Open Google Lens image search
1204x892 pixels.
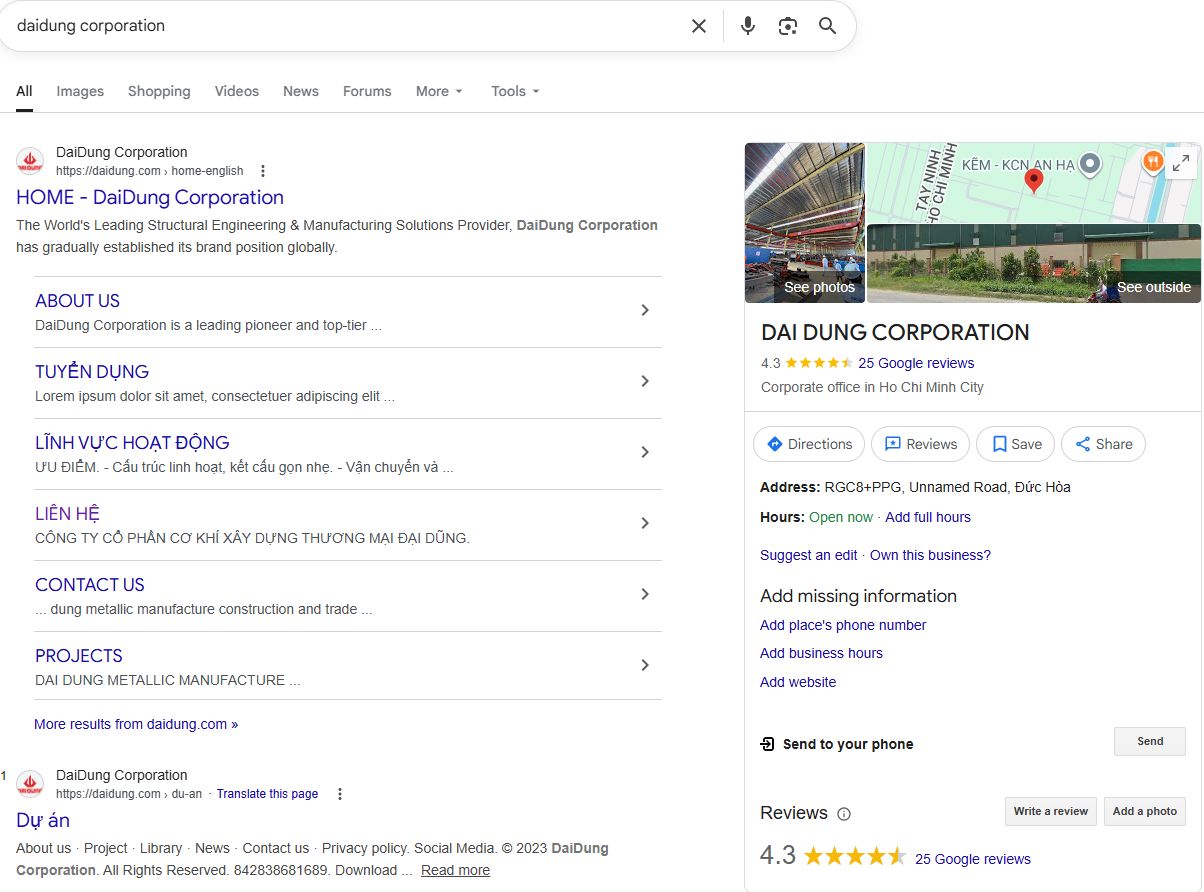pyautogui.click(x=787, y=26)
